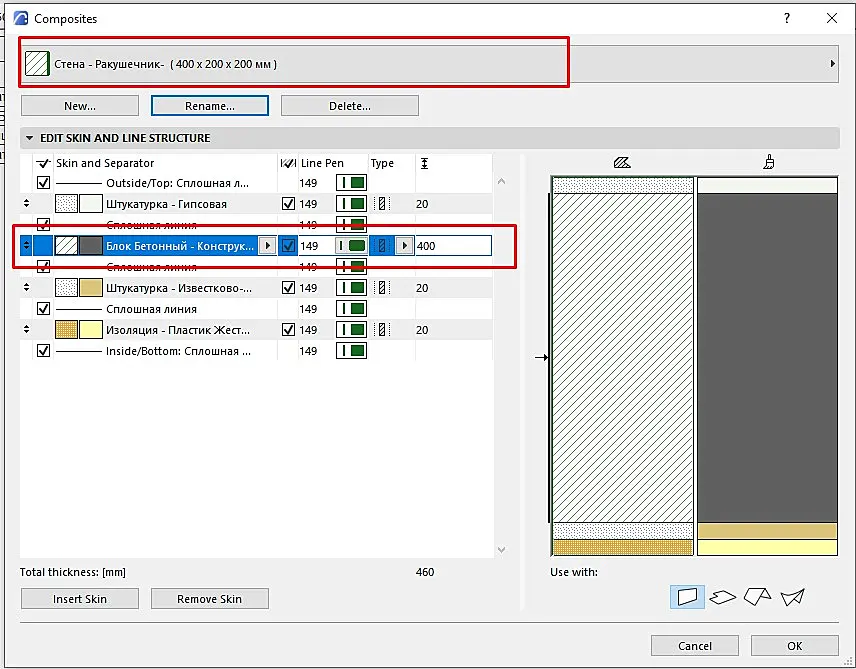Click skin type icon for Изоляция - Пластик
Viewport: 856px width, 669px height.
click(382, 330)
